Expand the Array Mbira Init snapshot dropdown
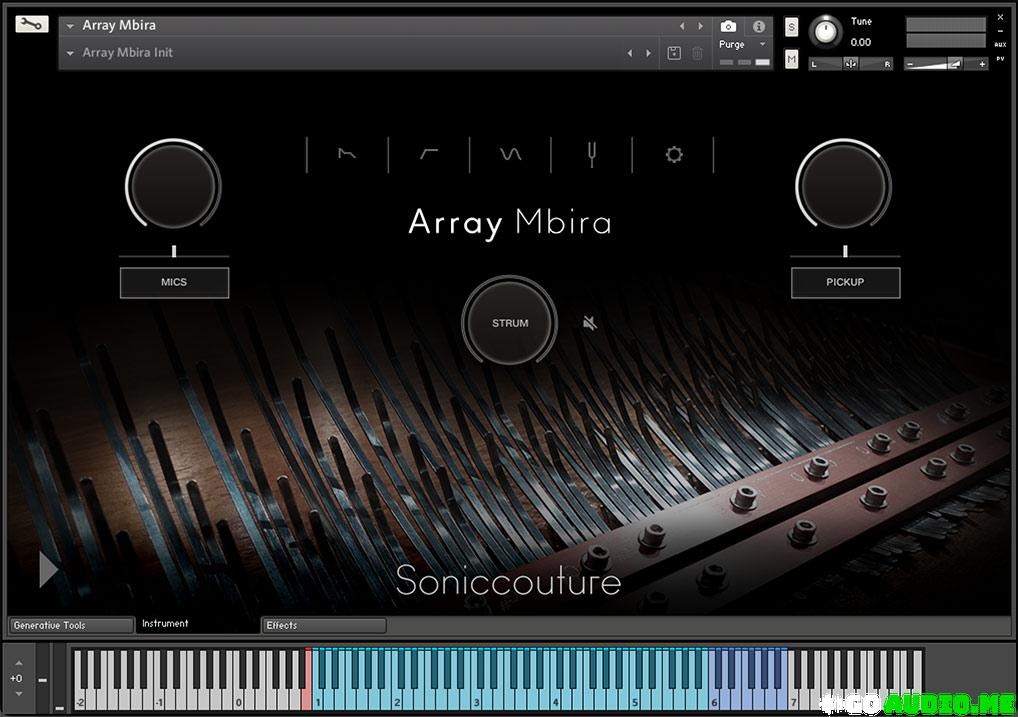Screen dimensions: 1018x717 71,53
